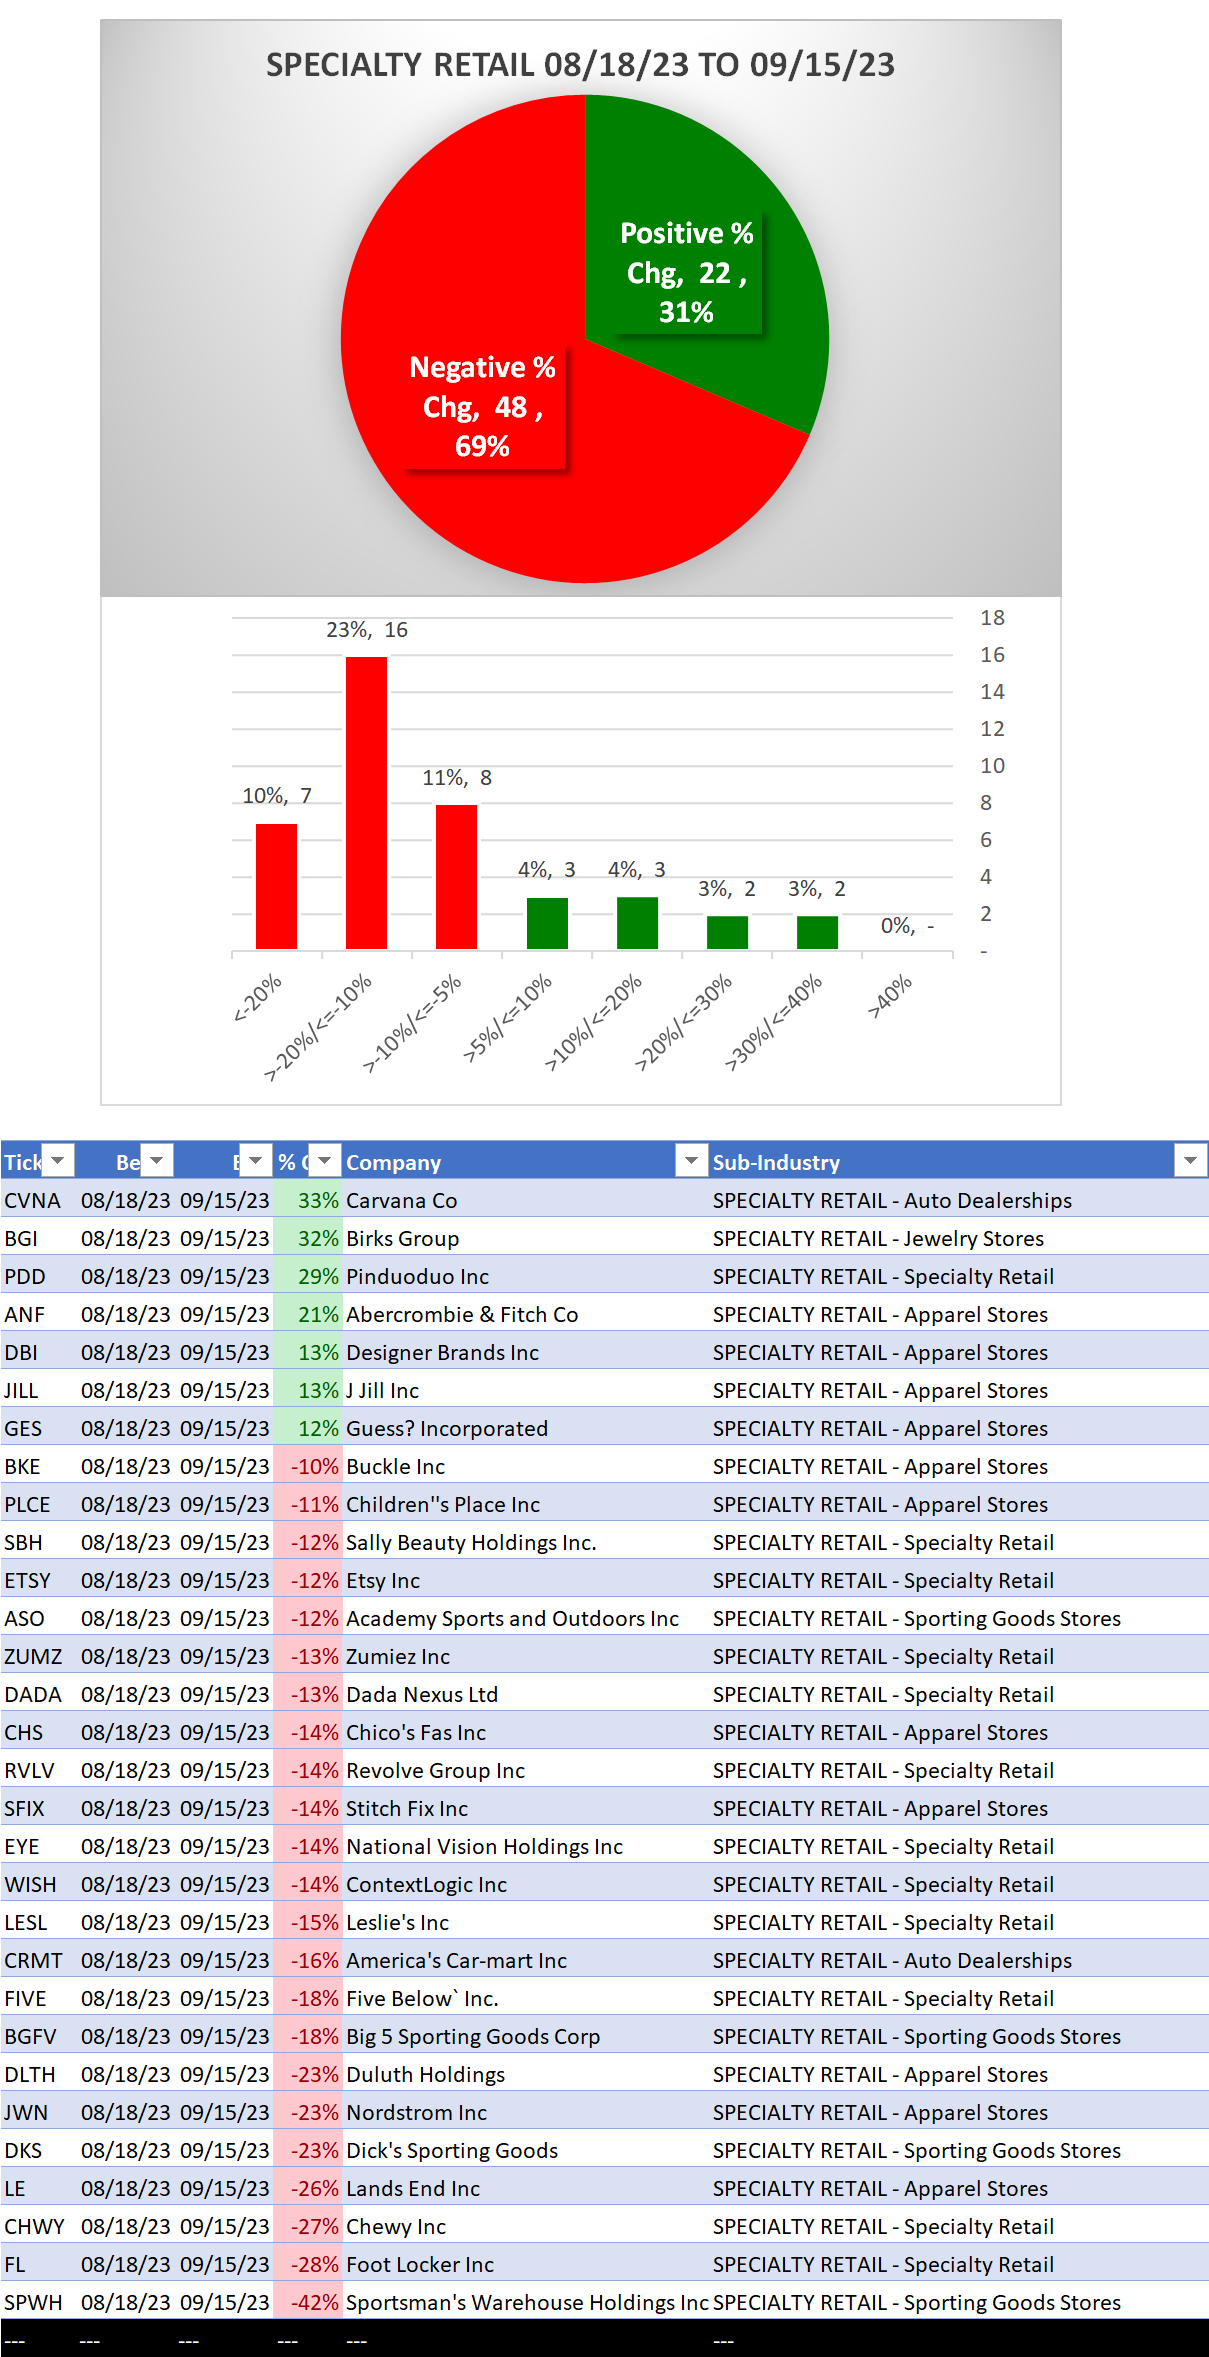
Task: Click the Negative % Chg, 48, 69% data label
Action: pos(482,407)
